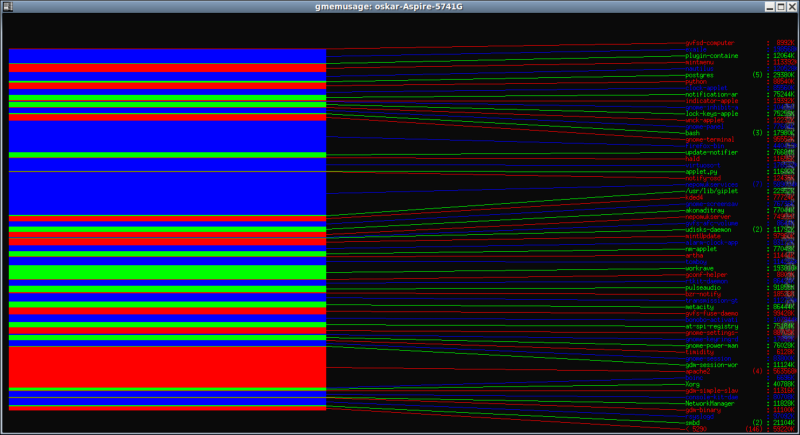This screenshot has height=435, width=800.
Task: Select the hald process label
Action: point(692,159)
